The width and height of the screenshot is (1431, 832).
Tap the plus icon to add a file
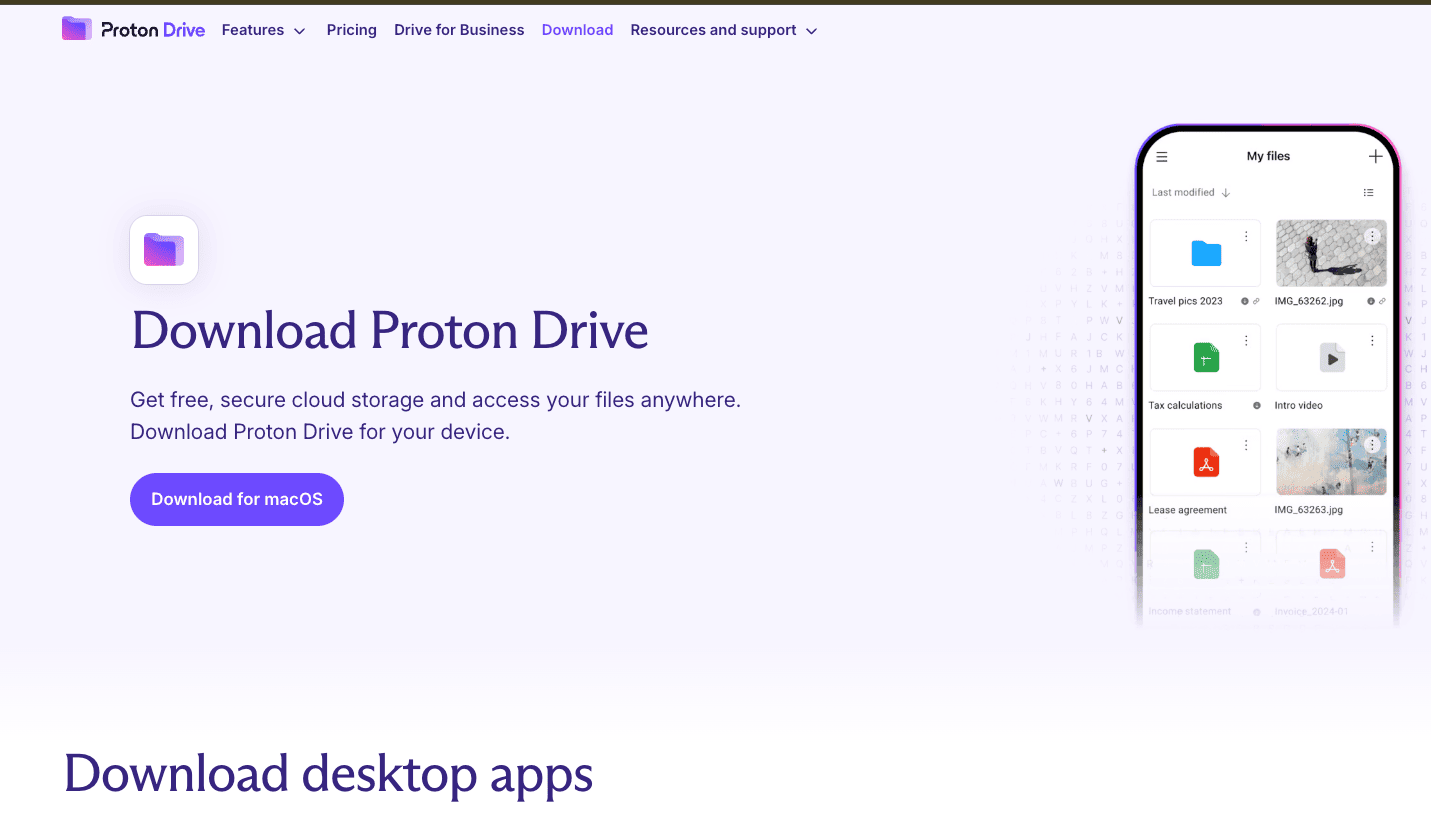click(x=1376, y=156)
